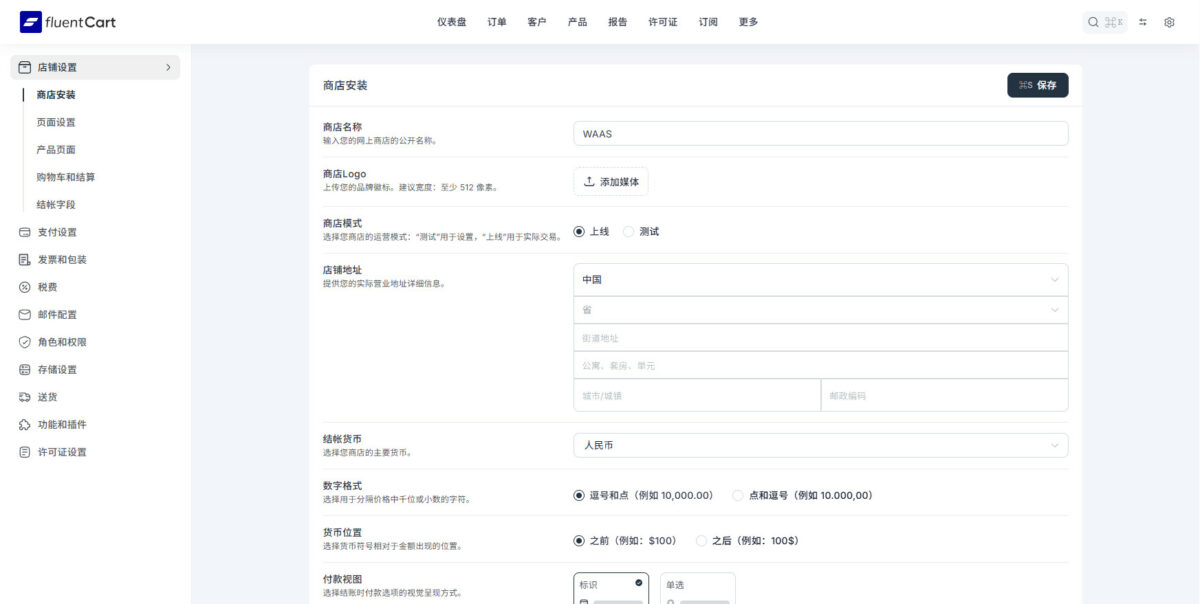
Task: Click the 添加媒体 upload button
Action: [611, 181]
